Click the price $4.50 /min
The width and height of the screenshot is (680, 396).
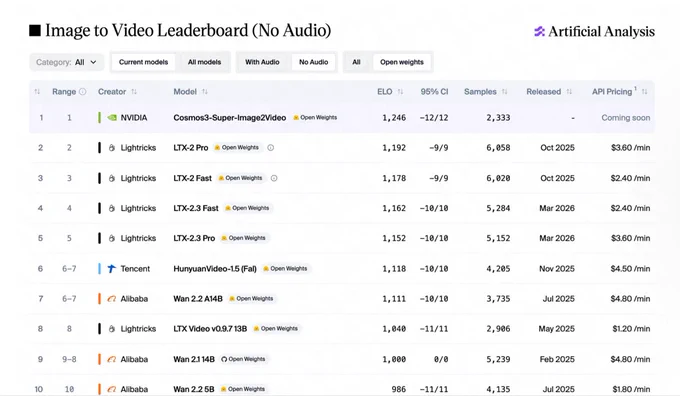pyautogui.click(x=630, y=268)
